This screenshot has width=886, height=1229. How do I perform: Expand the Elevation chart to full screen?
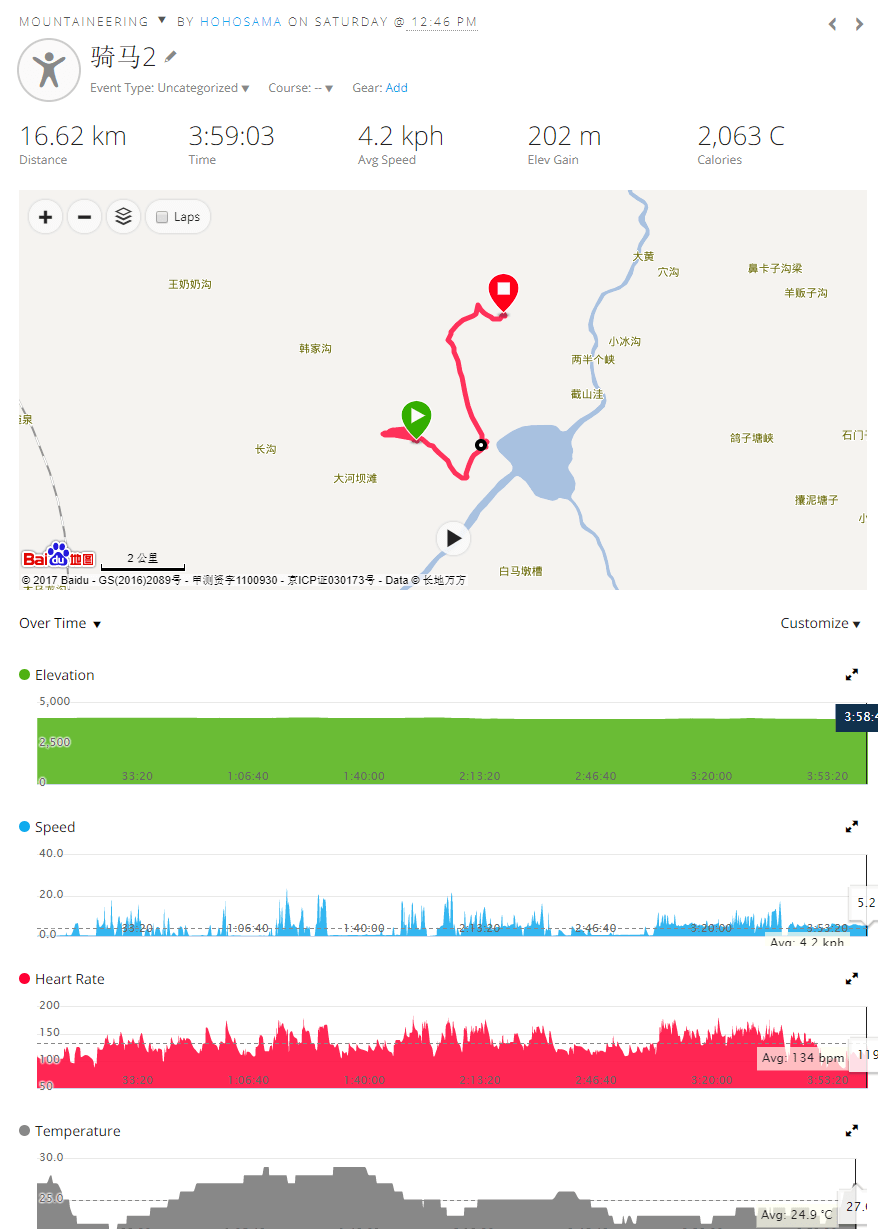(852, 675)
